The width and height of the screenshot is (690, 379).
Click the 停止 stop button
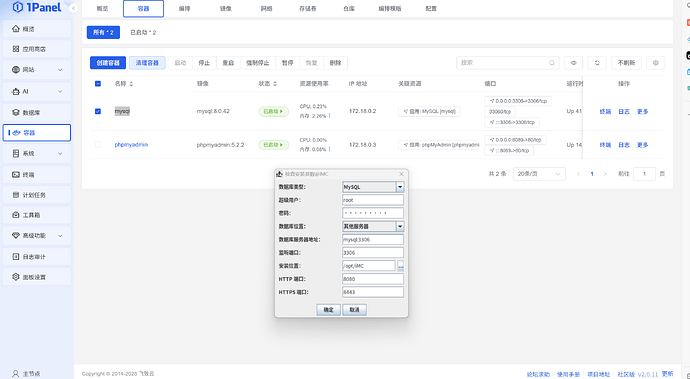point(204,63)
